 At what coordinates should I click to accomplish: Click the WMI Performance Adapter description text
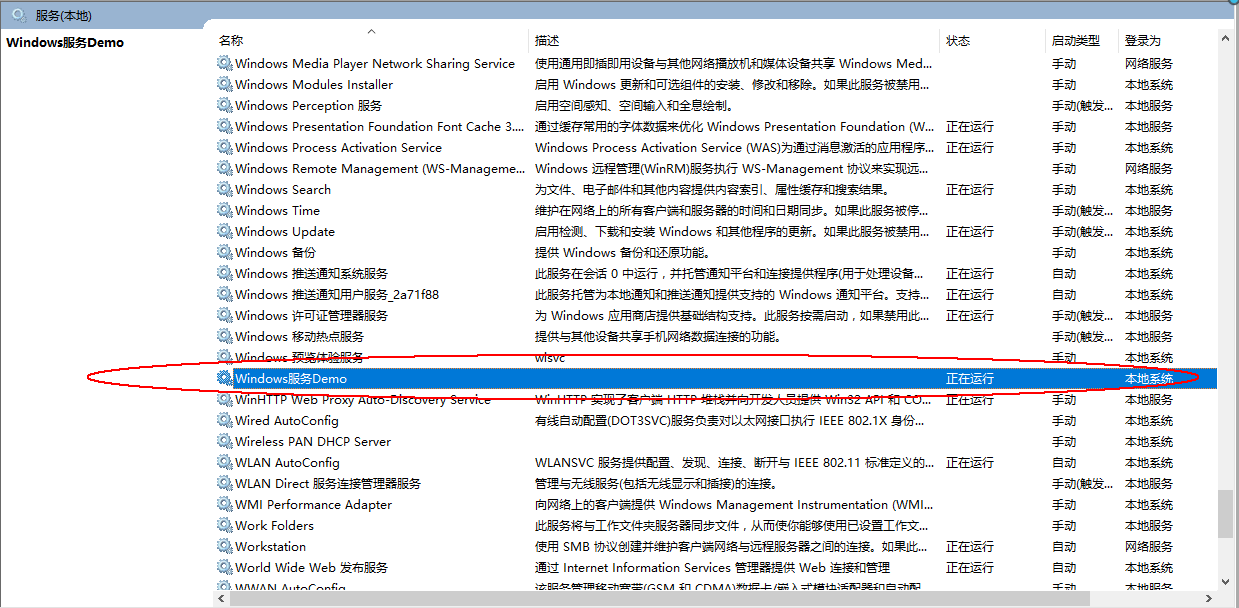point(733,504)
